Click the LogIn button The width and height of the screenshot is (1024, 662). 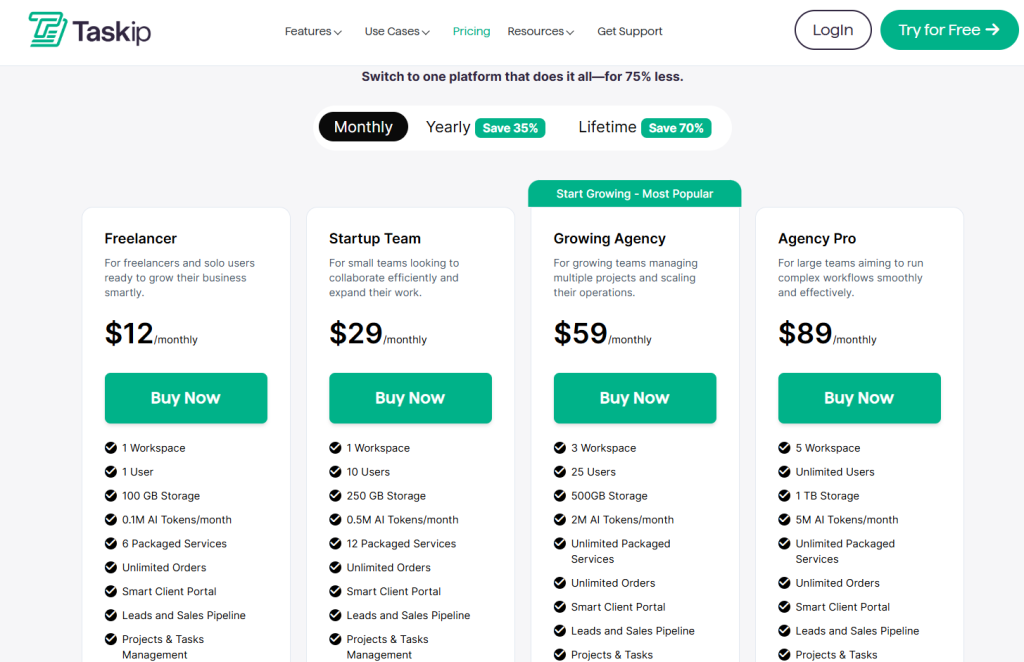click(833, 30)
